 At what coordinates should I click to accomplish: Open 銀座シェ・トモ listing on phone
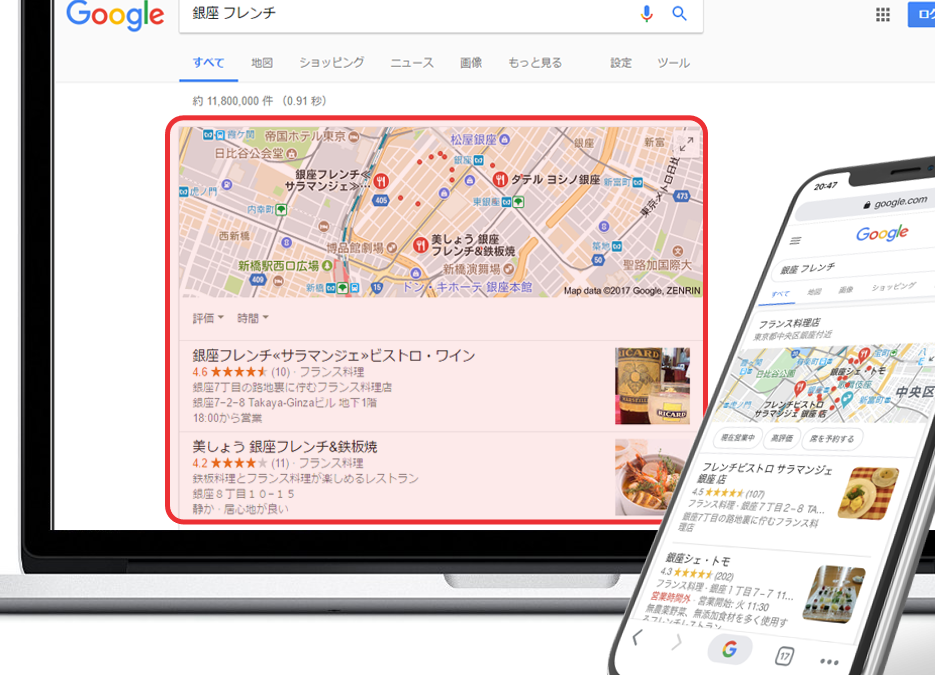697,559
